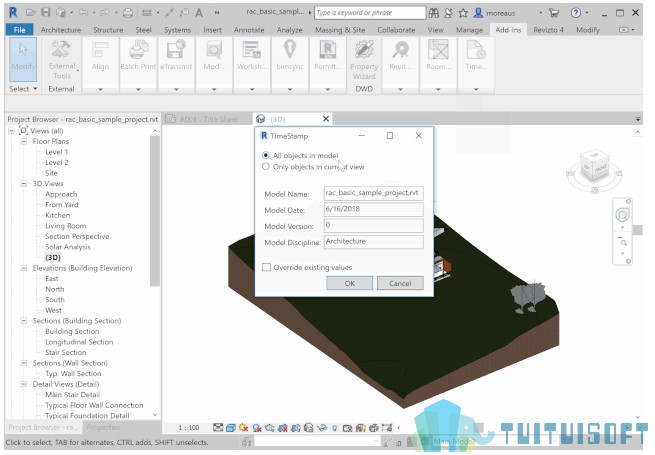
Task: Click the keyword search box
Action: click(x=370, y=13)
